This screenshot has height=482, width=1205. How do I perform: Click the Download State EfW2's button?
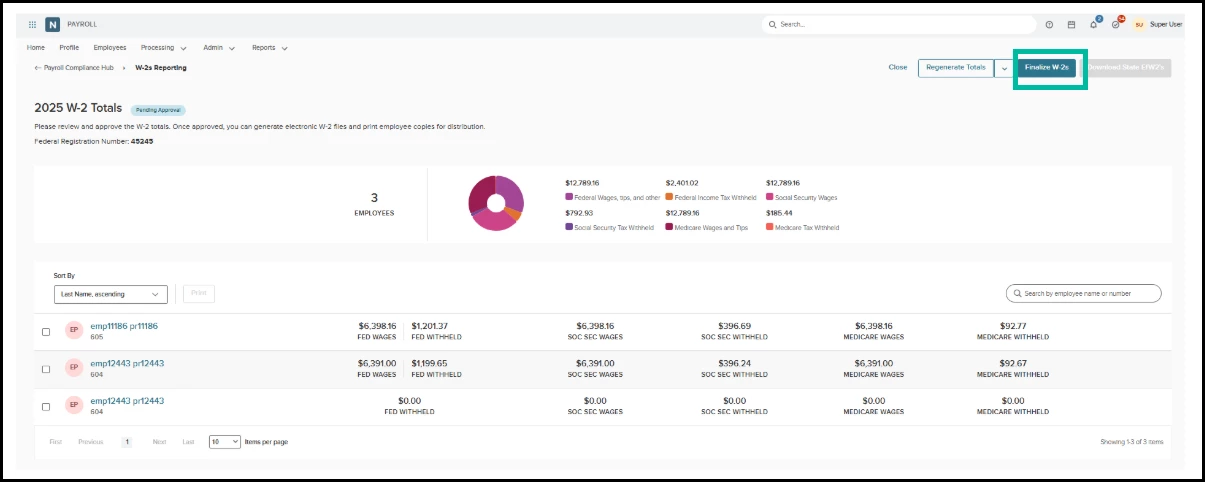(x=1129, y=68)
